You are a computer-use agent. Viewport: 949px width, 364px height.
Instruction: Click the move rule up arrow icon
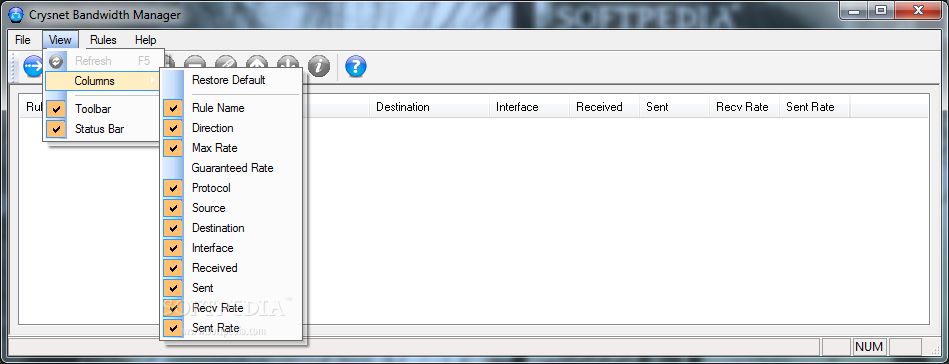click(x=257, y=65)
